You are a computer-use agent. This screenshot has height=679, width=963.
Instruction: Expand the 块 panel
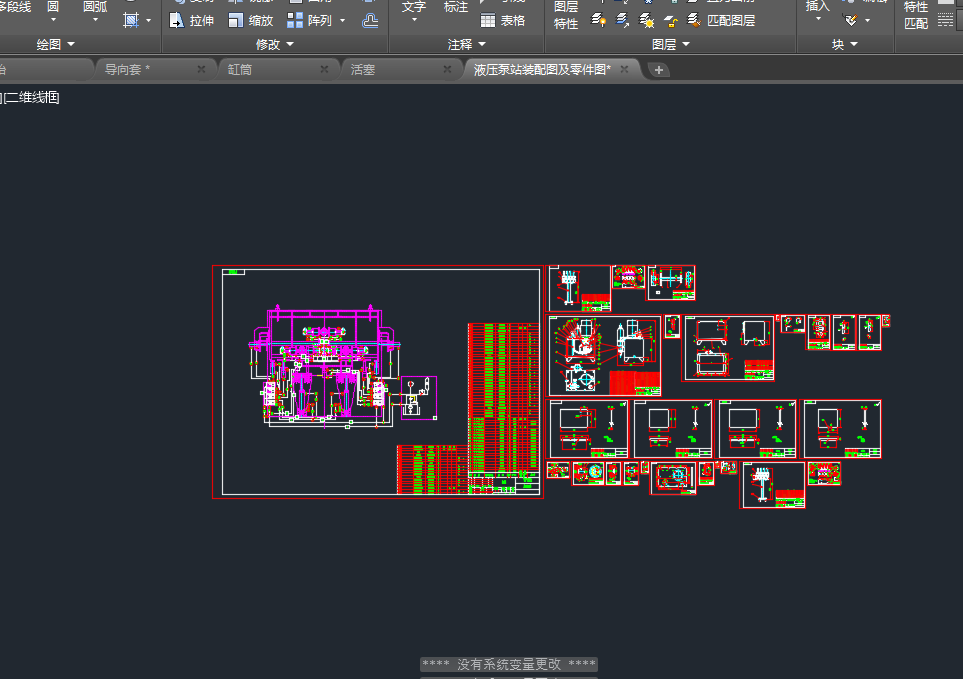(845, 44)
